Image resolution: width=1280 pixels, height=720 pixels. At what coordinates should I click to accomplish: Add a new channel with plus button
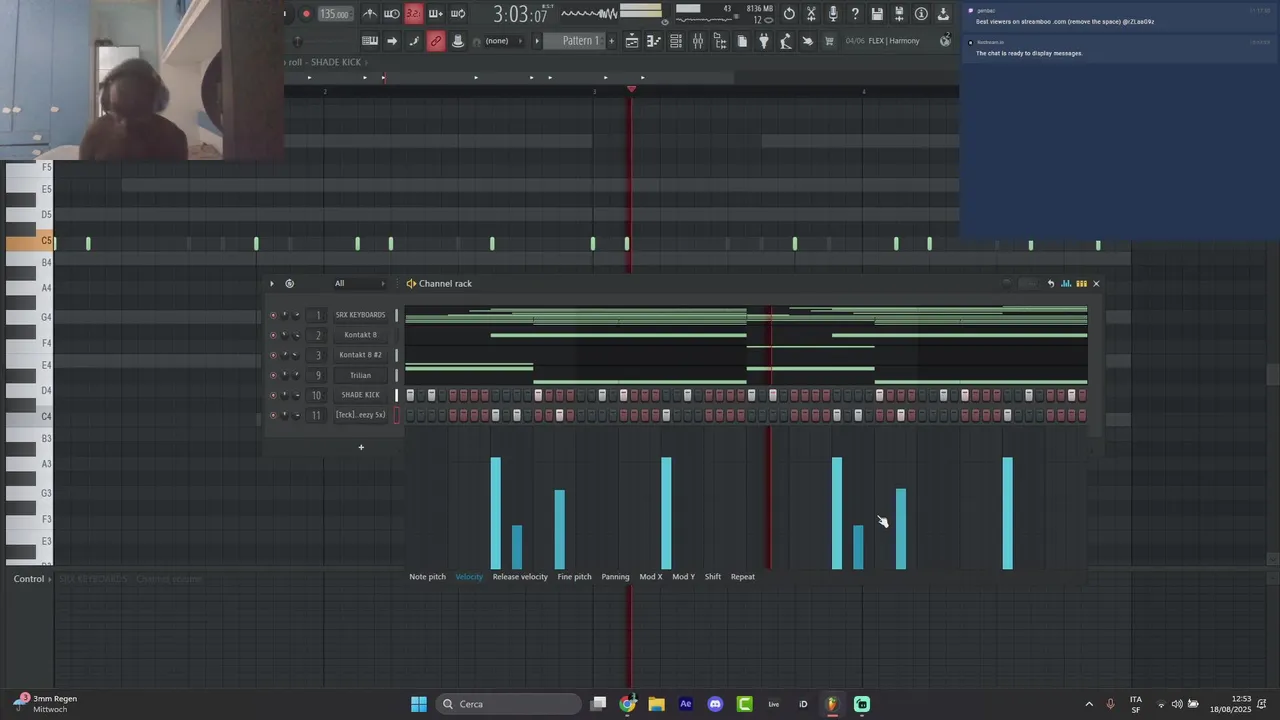tap(361, 447)
